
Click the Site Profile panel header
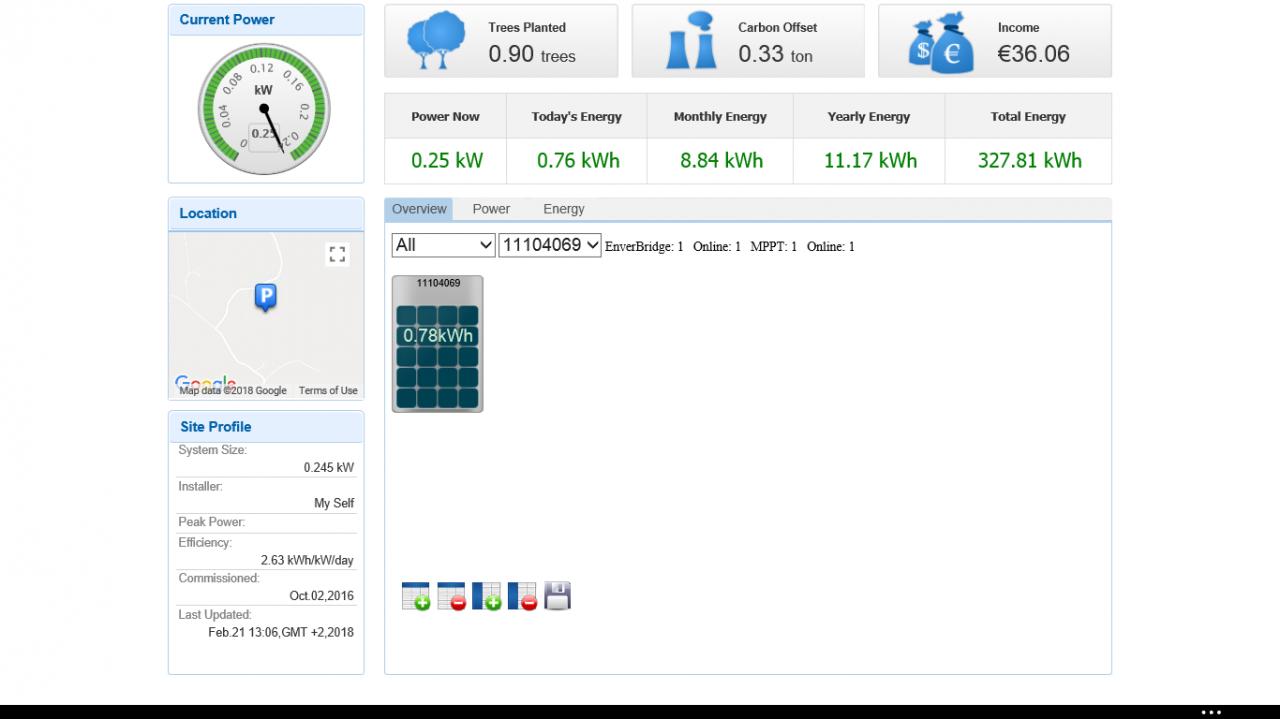(266, 427)
